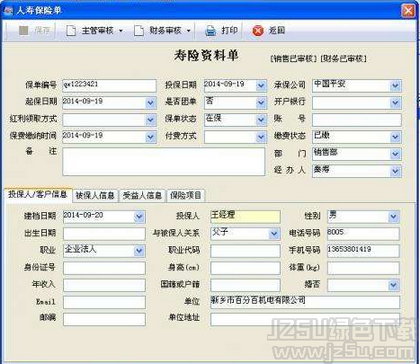Click the 身份证号 input field
The image size is (420, 364).
click(x=104, y=268)
